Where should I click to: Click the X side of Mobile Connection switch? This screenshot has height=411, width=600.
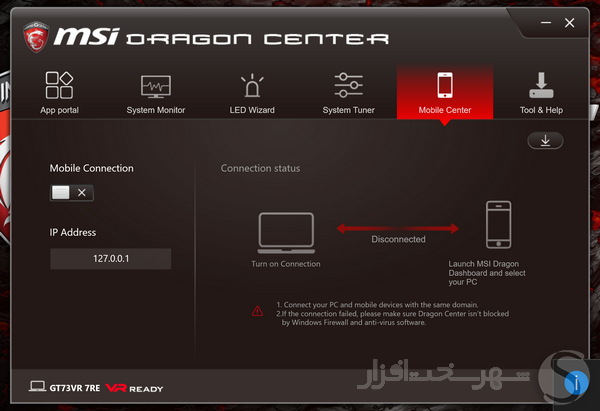click(x=82, y=192)
